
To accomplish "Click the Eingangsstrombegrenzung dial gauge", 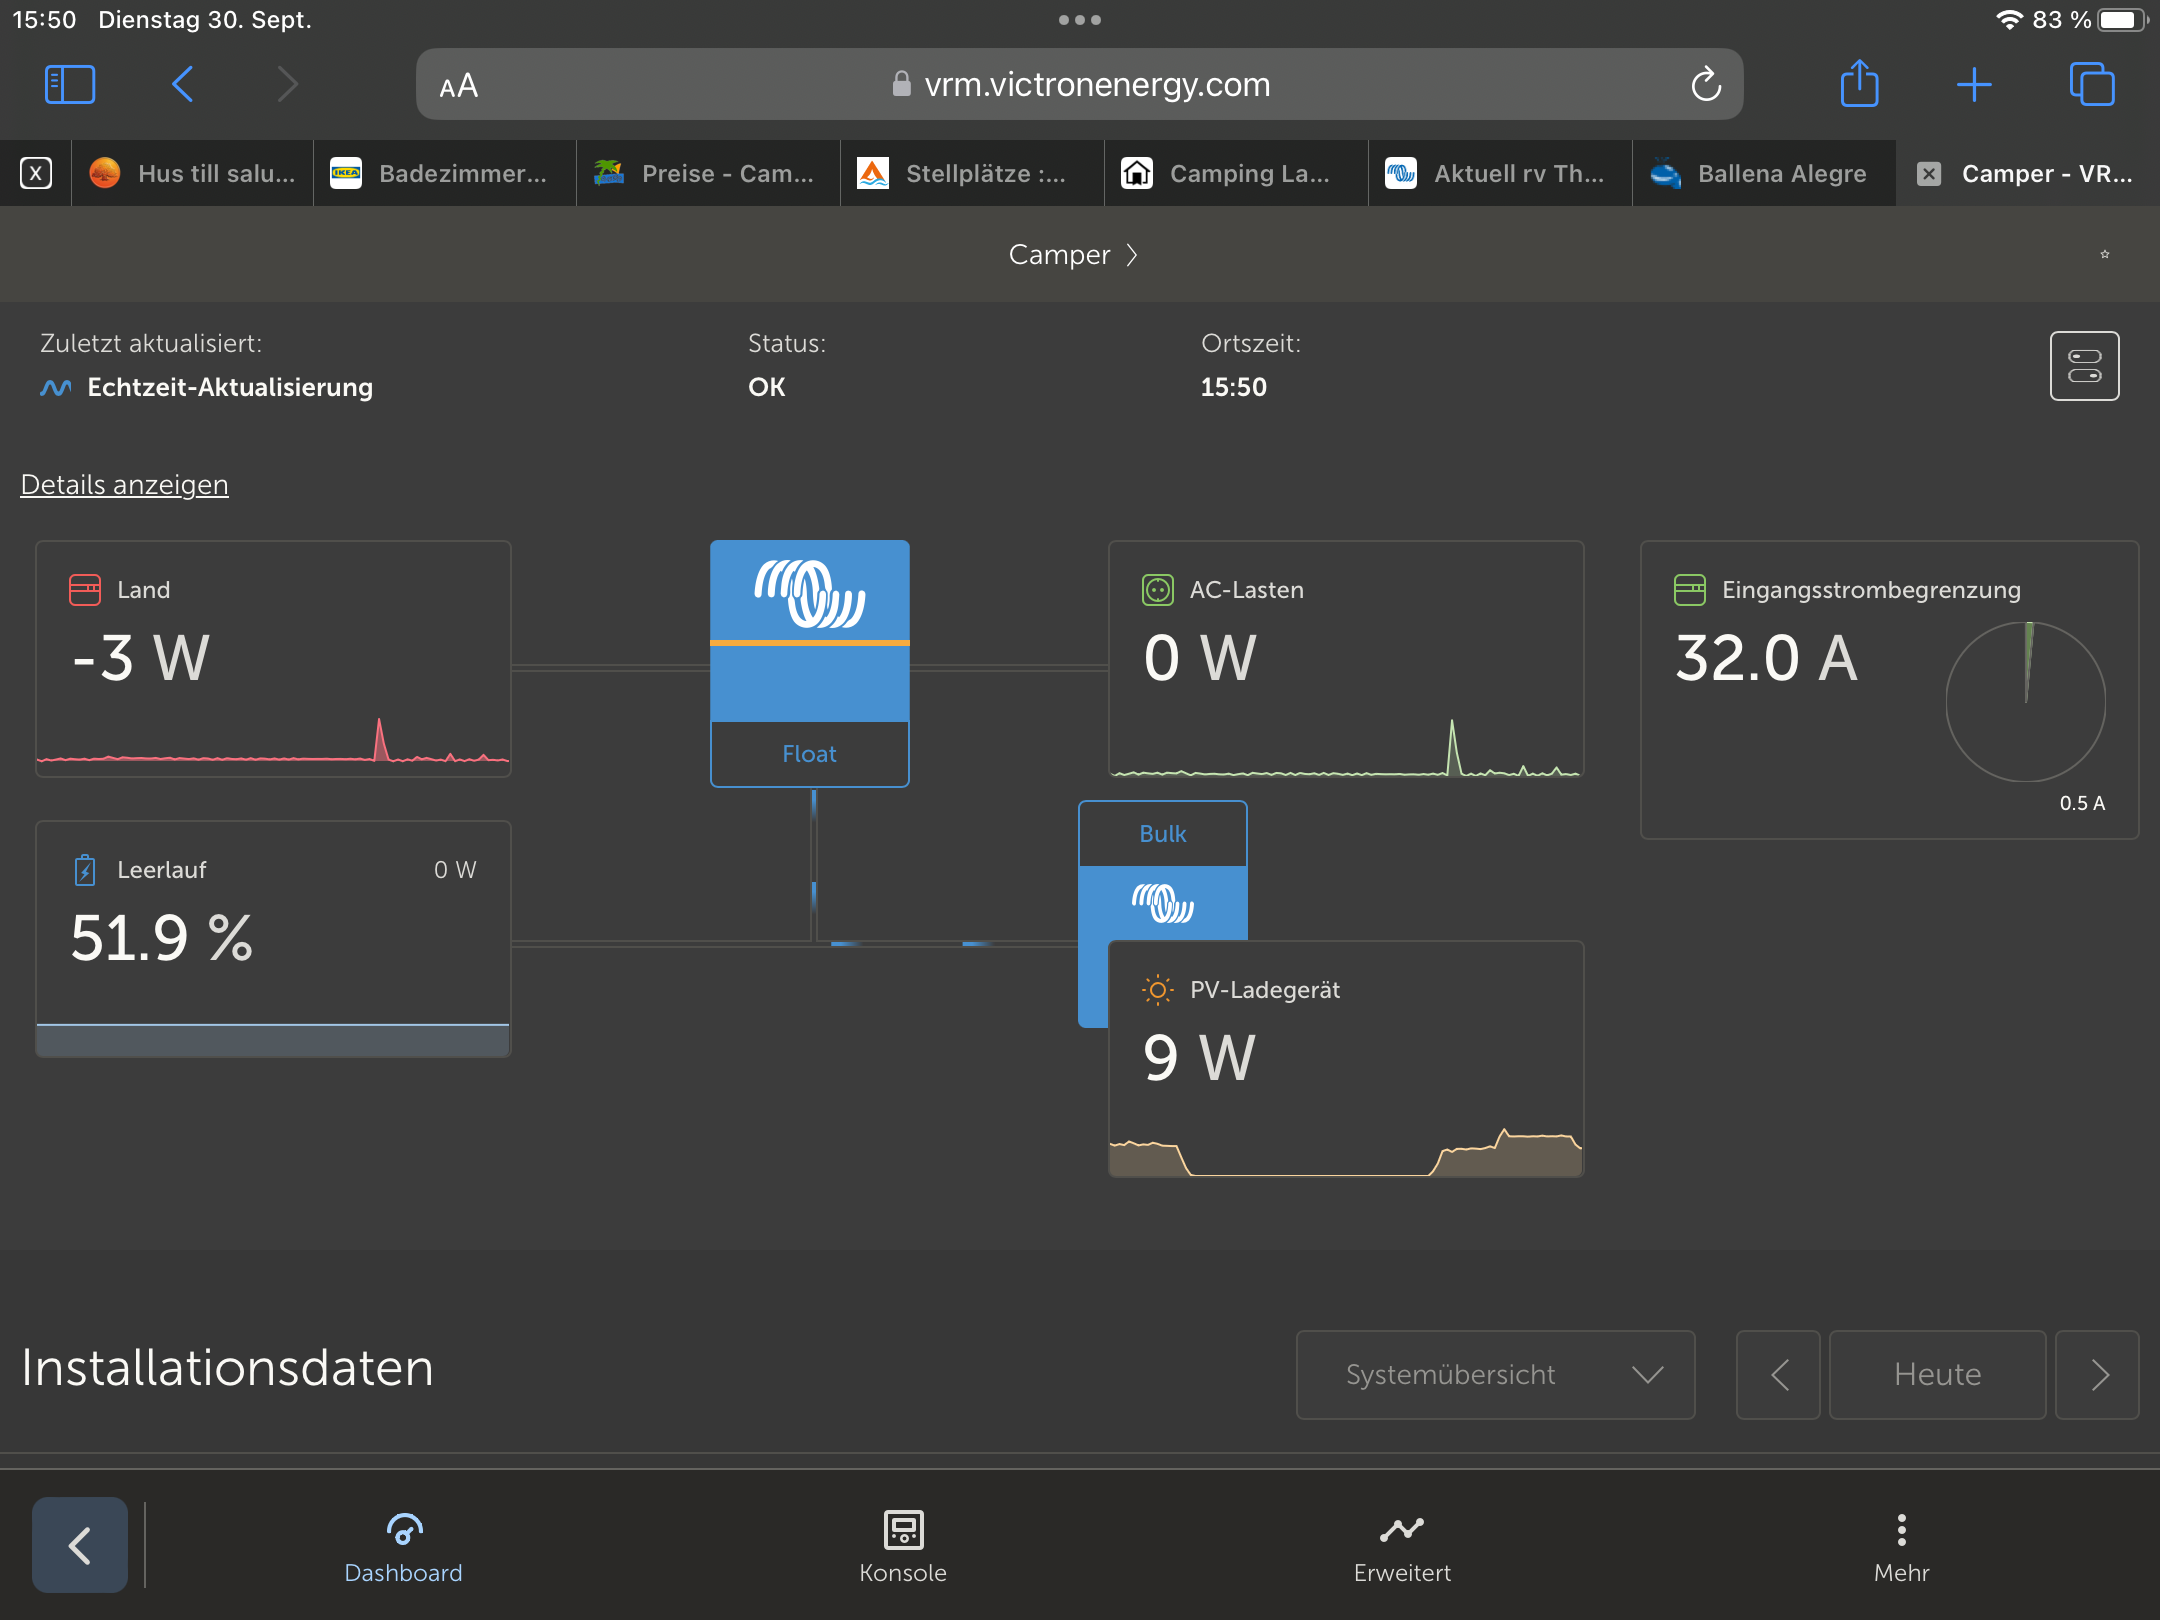I will click(2025, 702).
